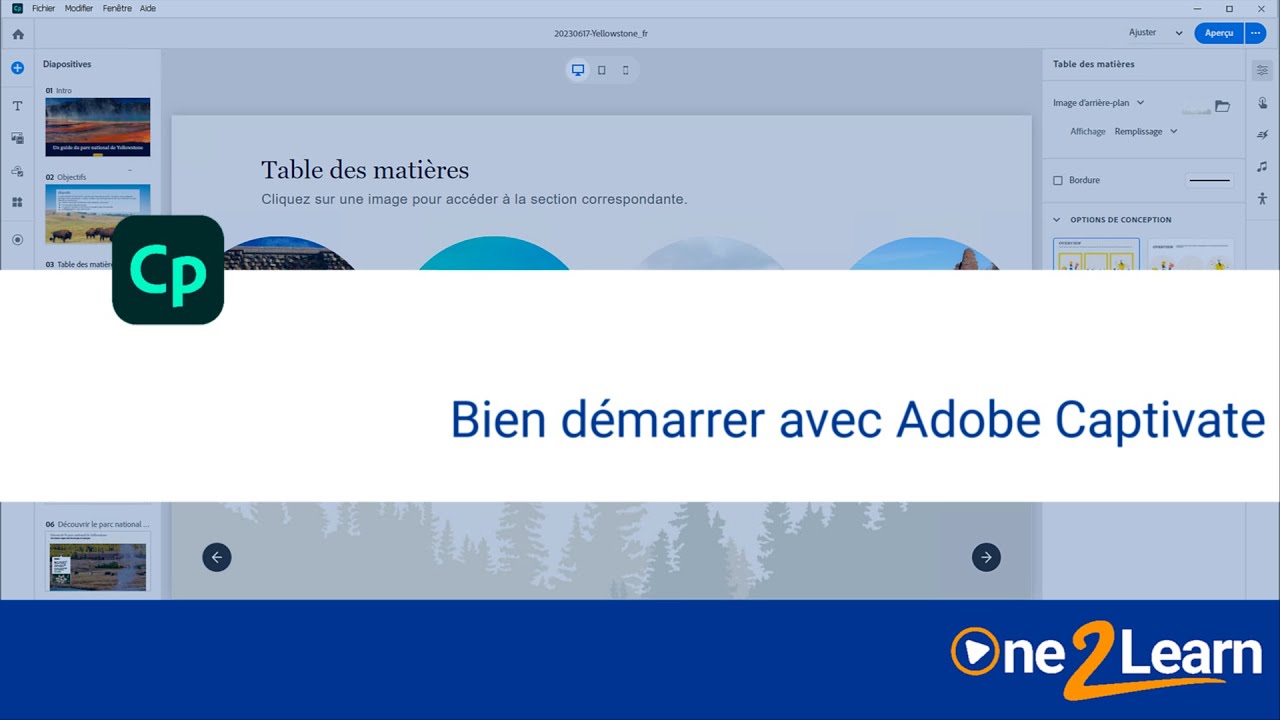Open the Fichier menu
This screenshot has height=720, width=1280.
[44, 8]
